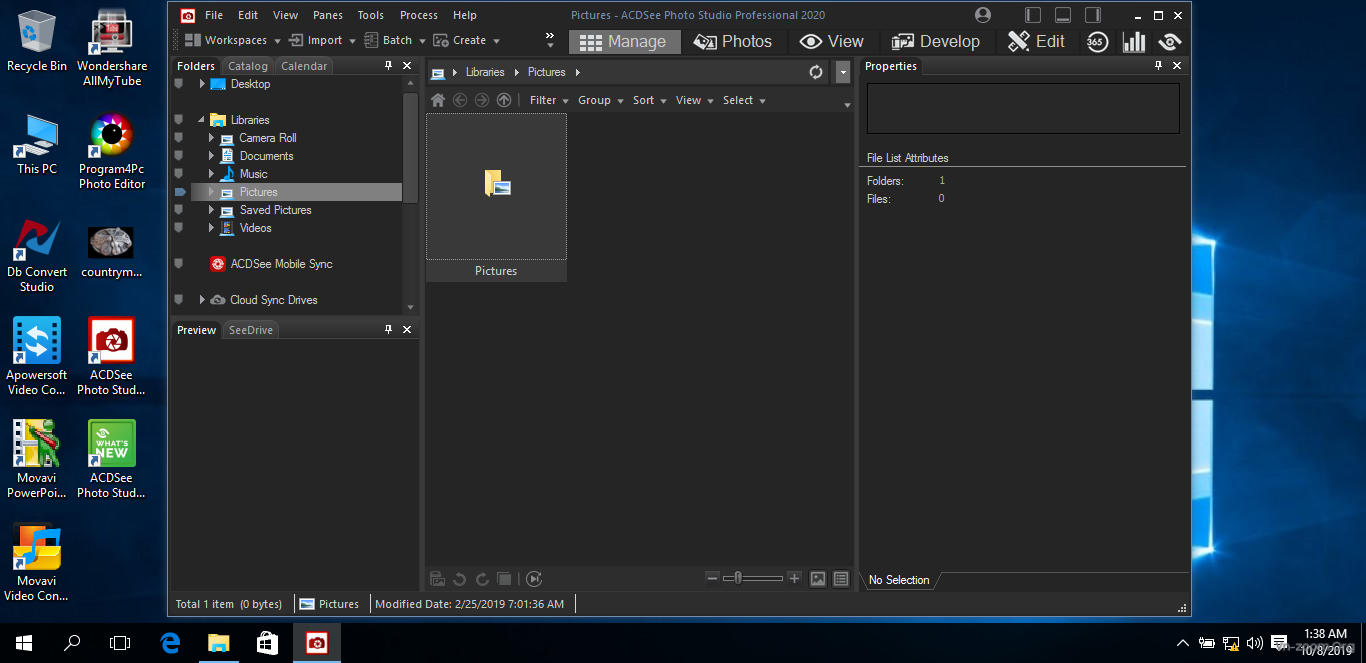This screenshot has height=663, width=1366.
Task: Click ACDSee Mobile Sync icon in tree
Action: tap(217, 264)
